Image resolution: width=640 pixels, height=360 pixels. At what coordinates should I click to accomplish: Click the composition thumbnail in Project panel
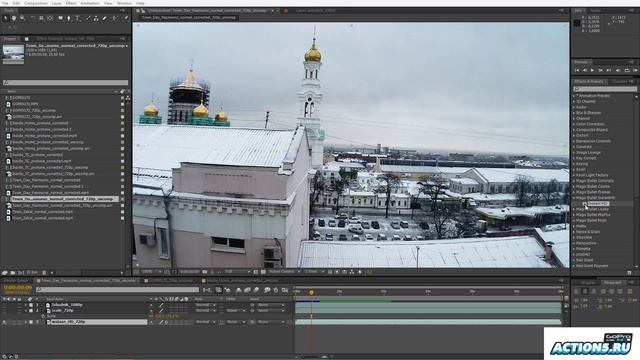tap(13, 54)
